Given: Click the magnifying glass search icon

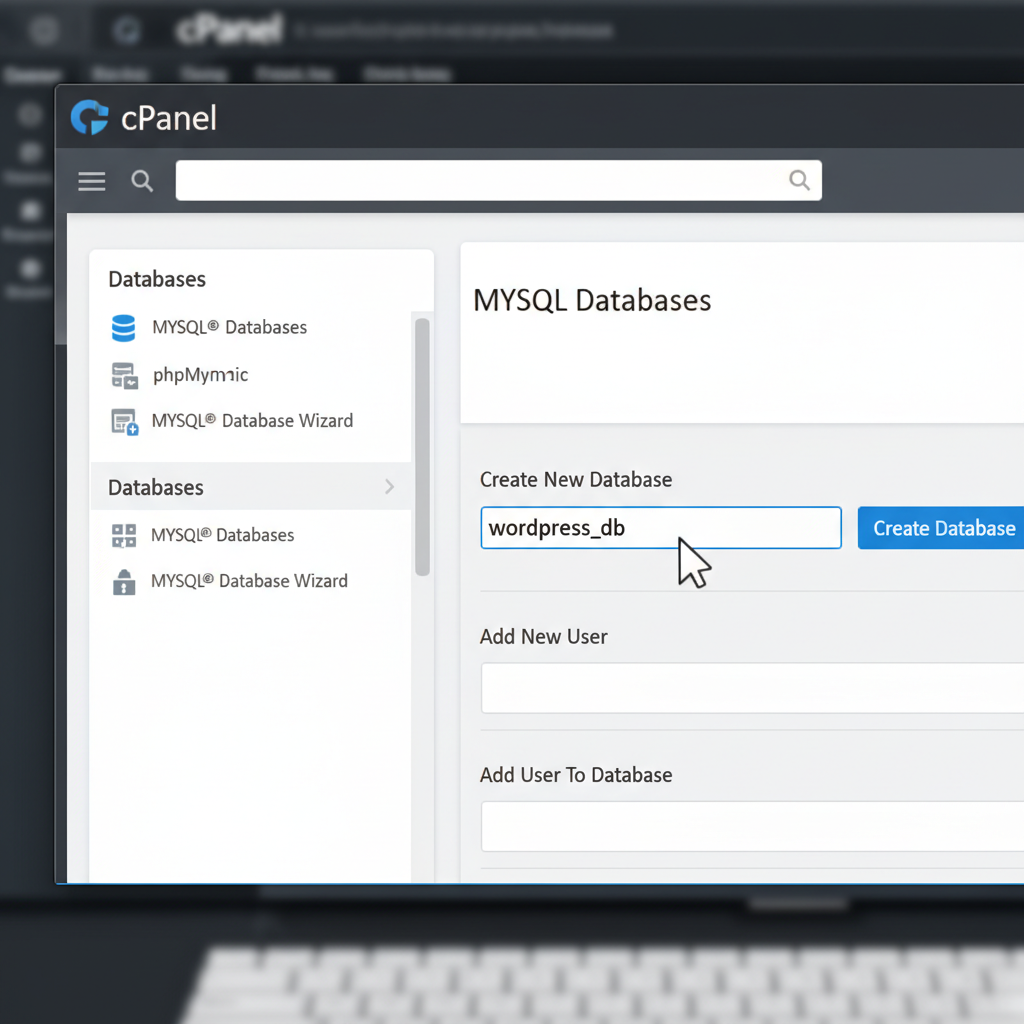Looking at the screenshot, I should [x=141, y=181].
